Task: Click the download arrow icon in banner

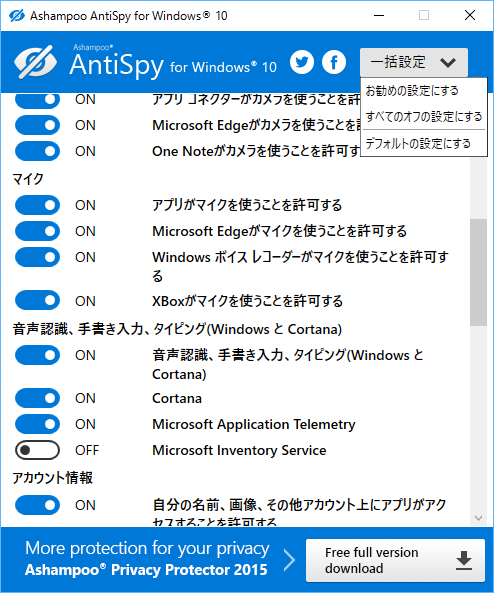Action: click(x=464, y=560)
